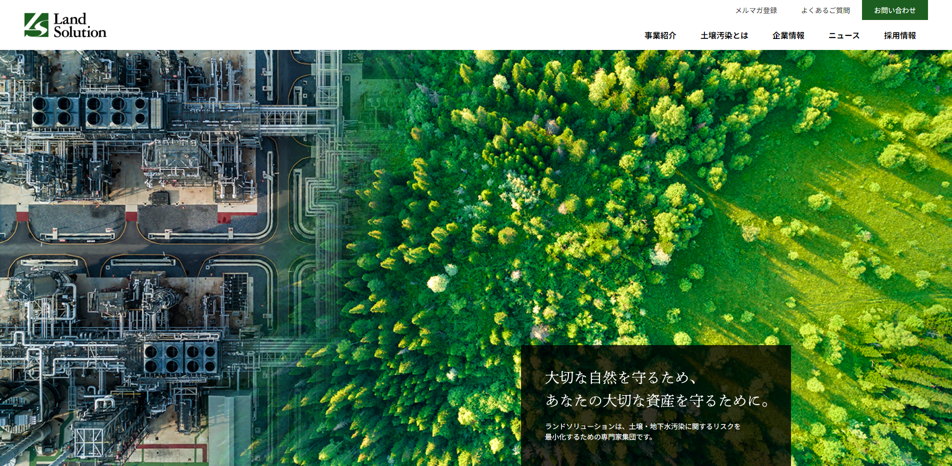This screenshot has height=466, width=952.
Task: Click the headline line あなたの大切な資産を守るために。
Action: 660,400
